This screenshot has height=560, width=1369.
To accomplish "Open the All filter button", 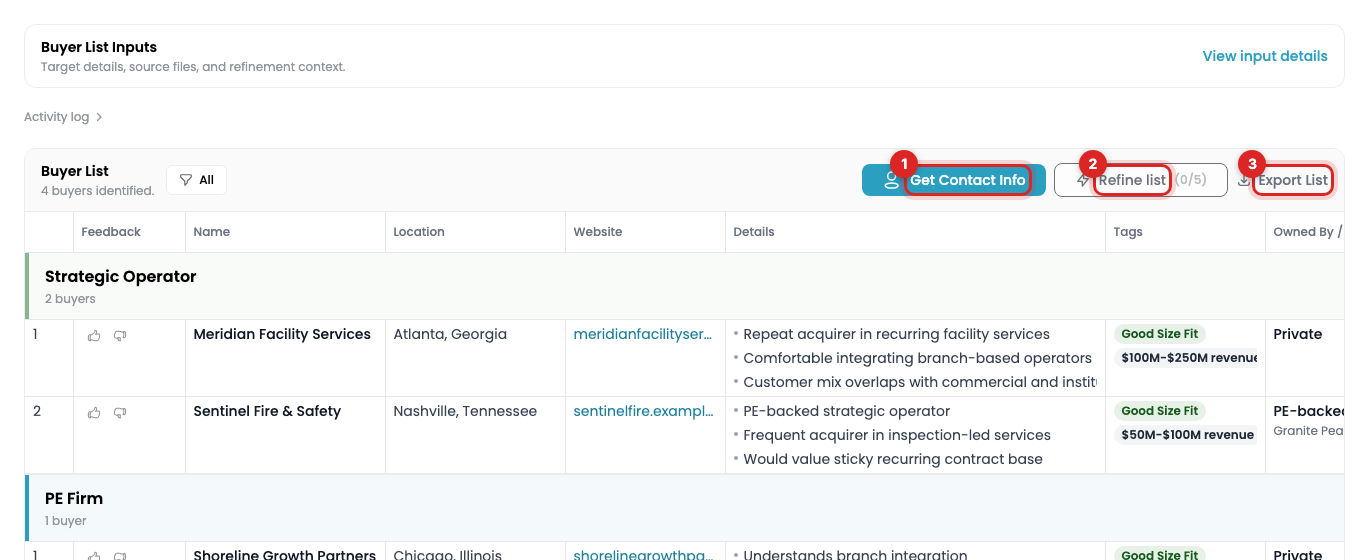I will (x=196, y=180).
